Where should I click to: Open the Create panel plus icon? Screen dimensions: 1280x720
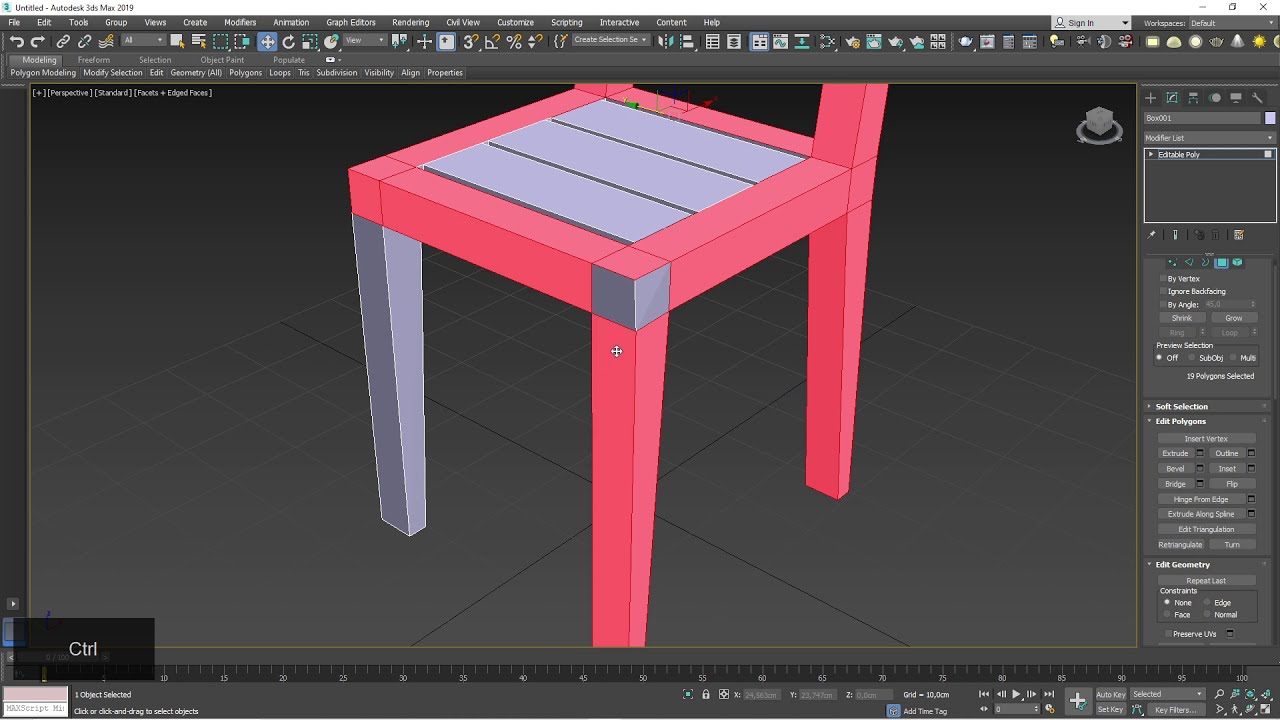1150,97
